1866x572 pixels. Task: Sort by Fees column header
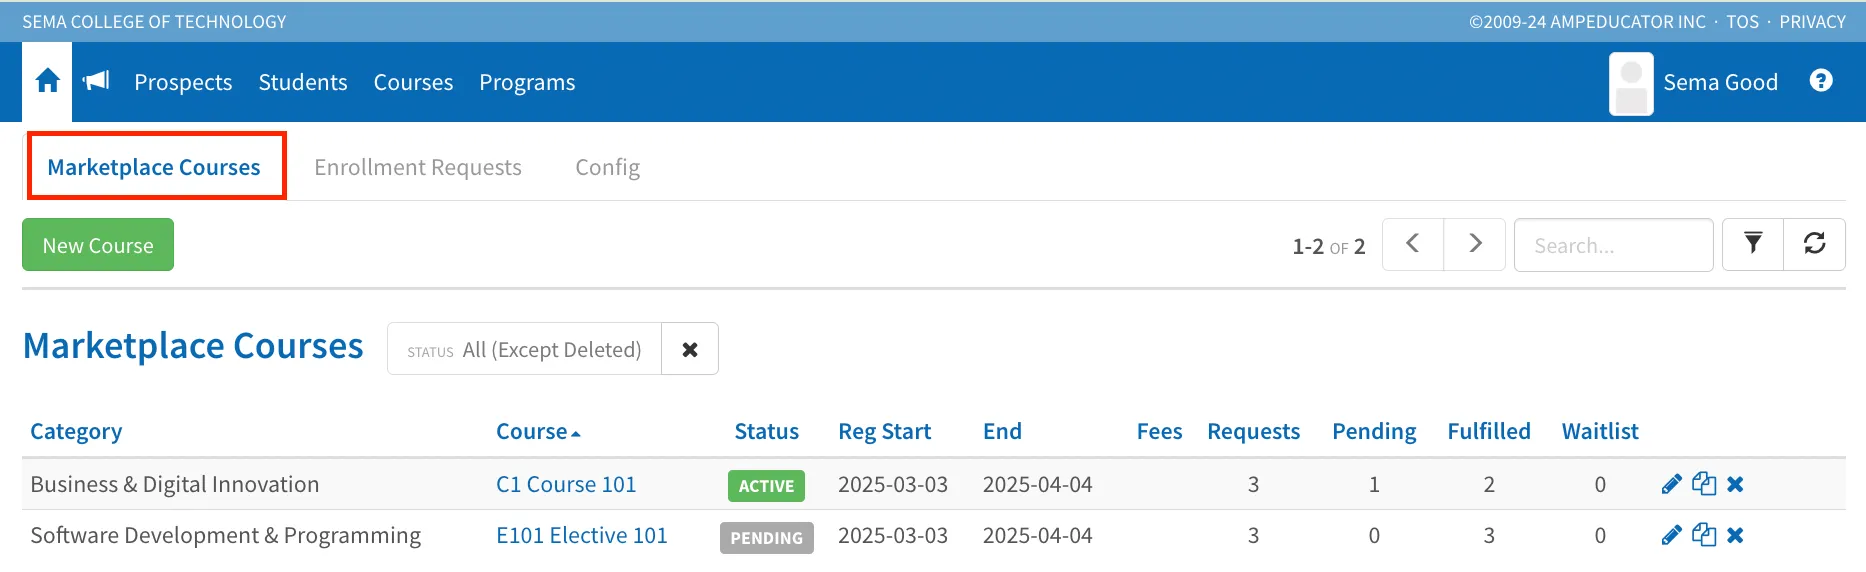click(1159, 431)
